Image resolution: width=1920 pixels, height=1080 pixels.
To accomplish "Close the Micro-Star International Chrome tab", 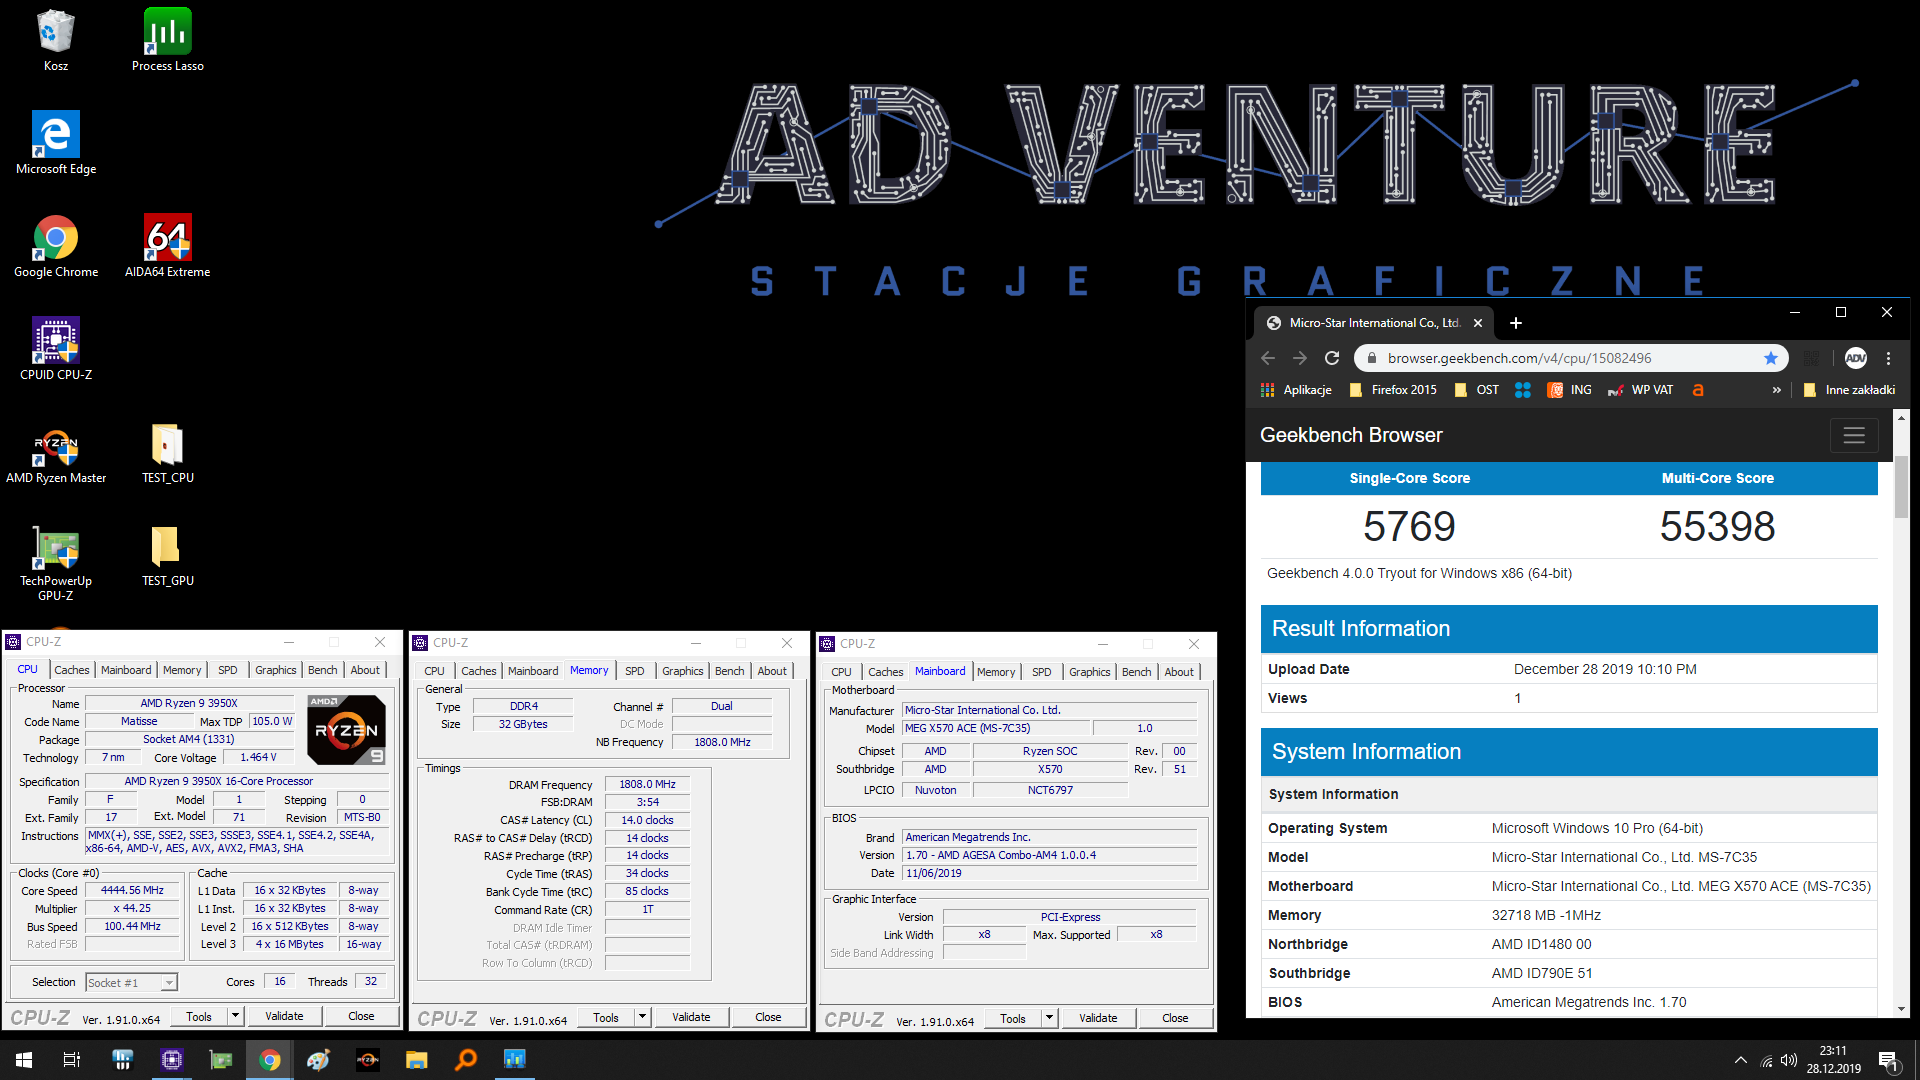I will pos(1478,323).
